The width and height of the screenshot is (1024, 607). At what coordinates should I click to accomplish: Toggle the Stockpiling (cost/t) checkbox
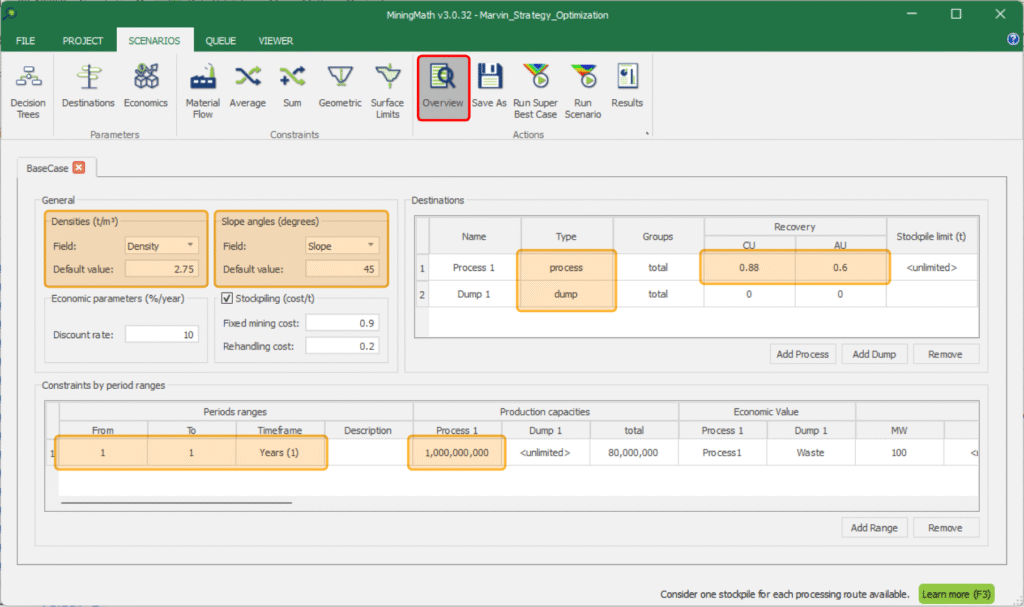(227, 298)
